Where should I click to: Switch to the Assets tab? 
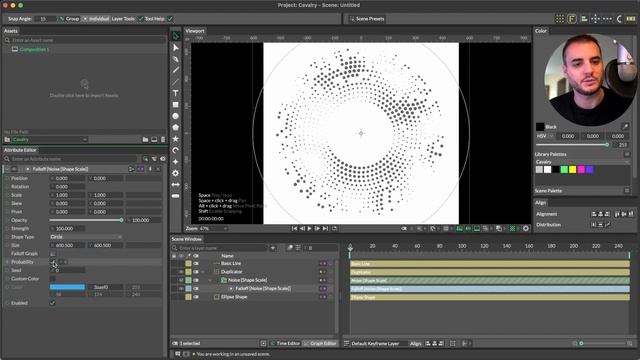pos(11,31)
